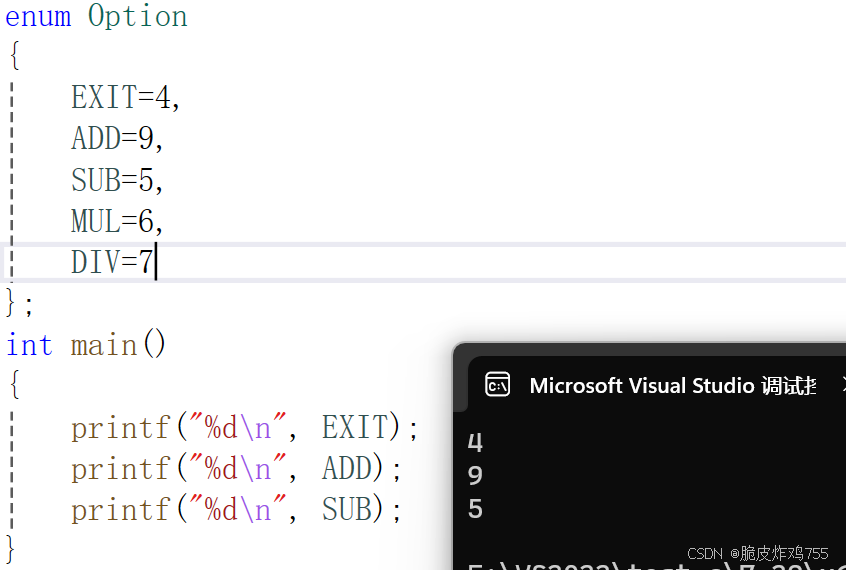The height and width of the screenshot is (570, 846).
Task: Click the opening brace under enum Option
Action: click(x=15, y=56)
